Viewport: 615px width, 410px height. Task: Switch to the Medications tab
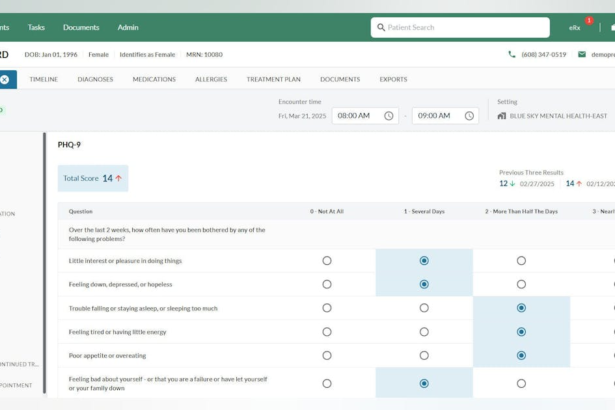(154, 79)
